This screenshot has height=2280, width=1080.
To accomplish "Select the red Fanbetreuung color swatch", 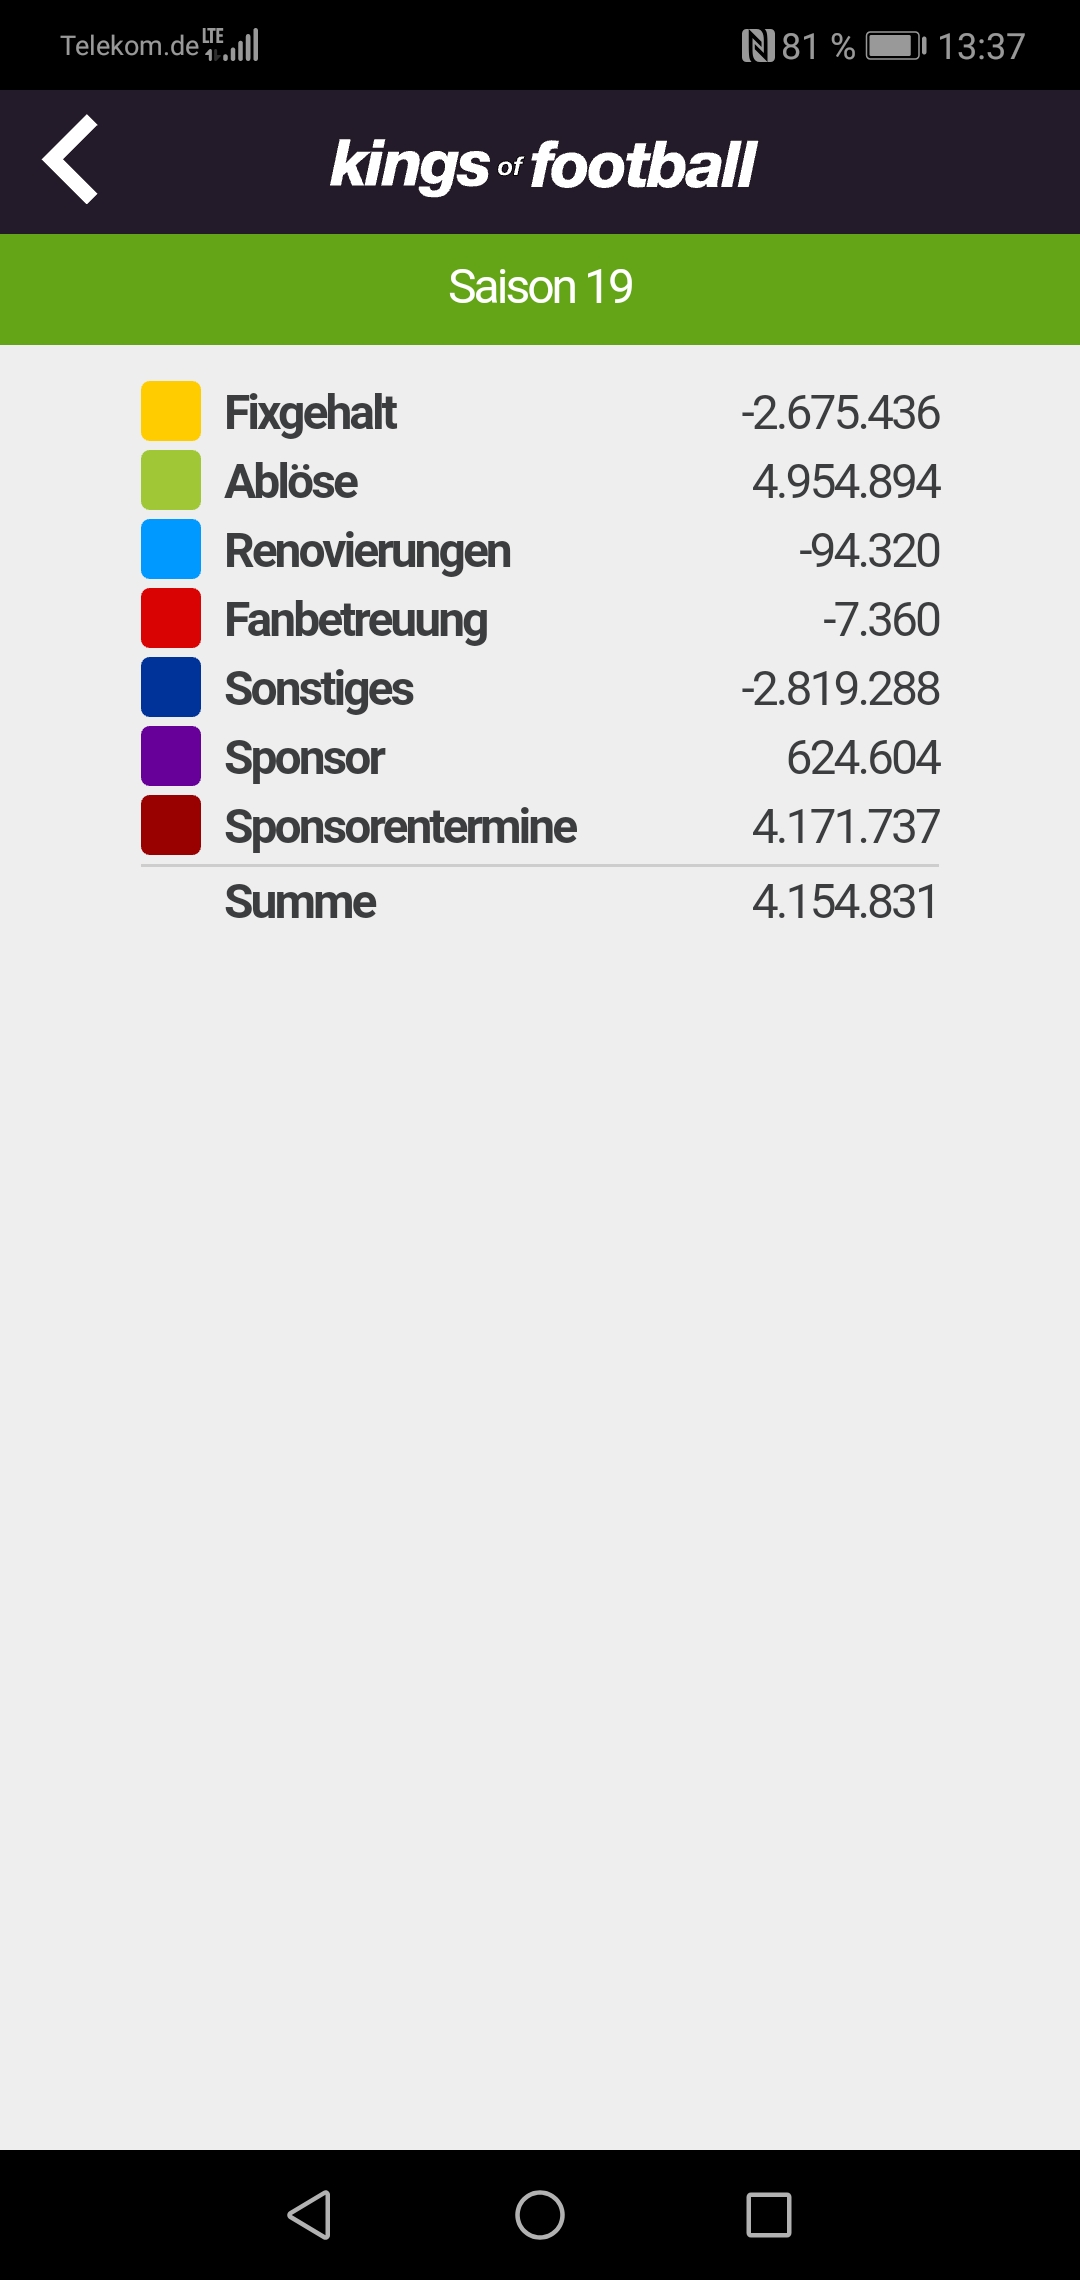I will 171,618.
